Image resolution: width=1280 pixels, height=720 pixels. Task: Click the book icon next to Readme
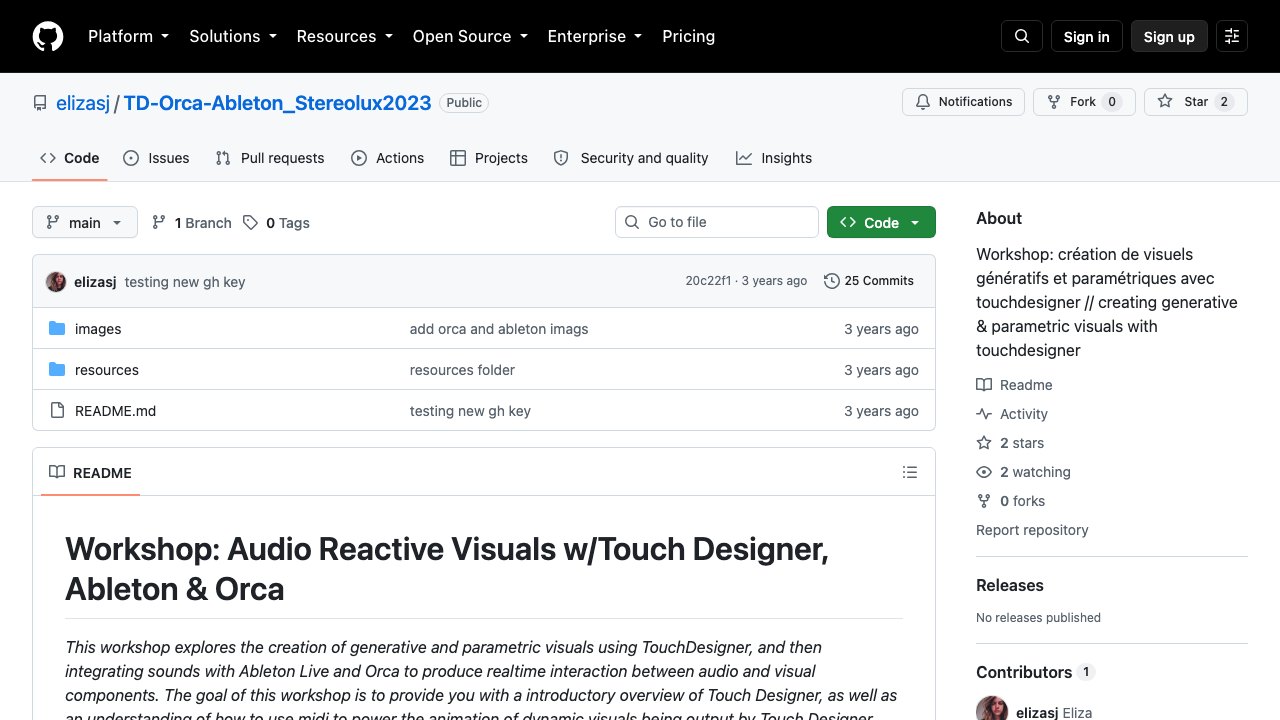click(x=984, y=385)
